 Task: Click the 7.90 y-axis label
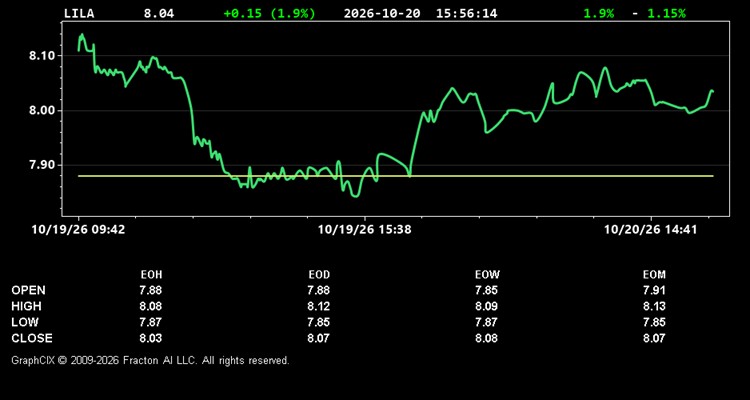point(43,165)
